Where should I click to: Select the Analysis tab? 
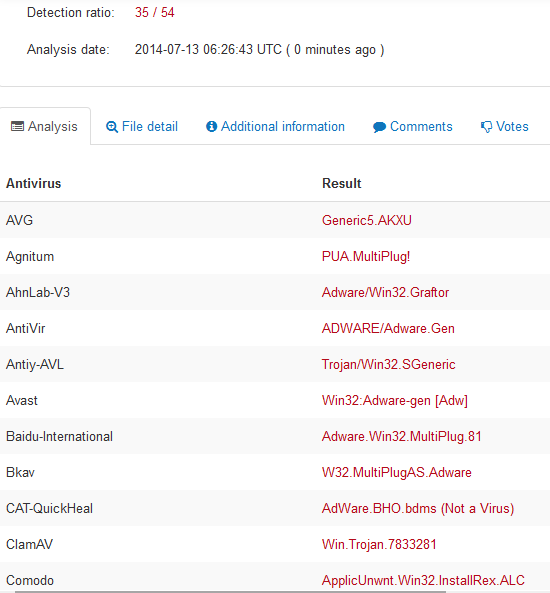pyautogui.click(x=45, y=126)
